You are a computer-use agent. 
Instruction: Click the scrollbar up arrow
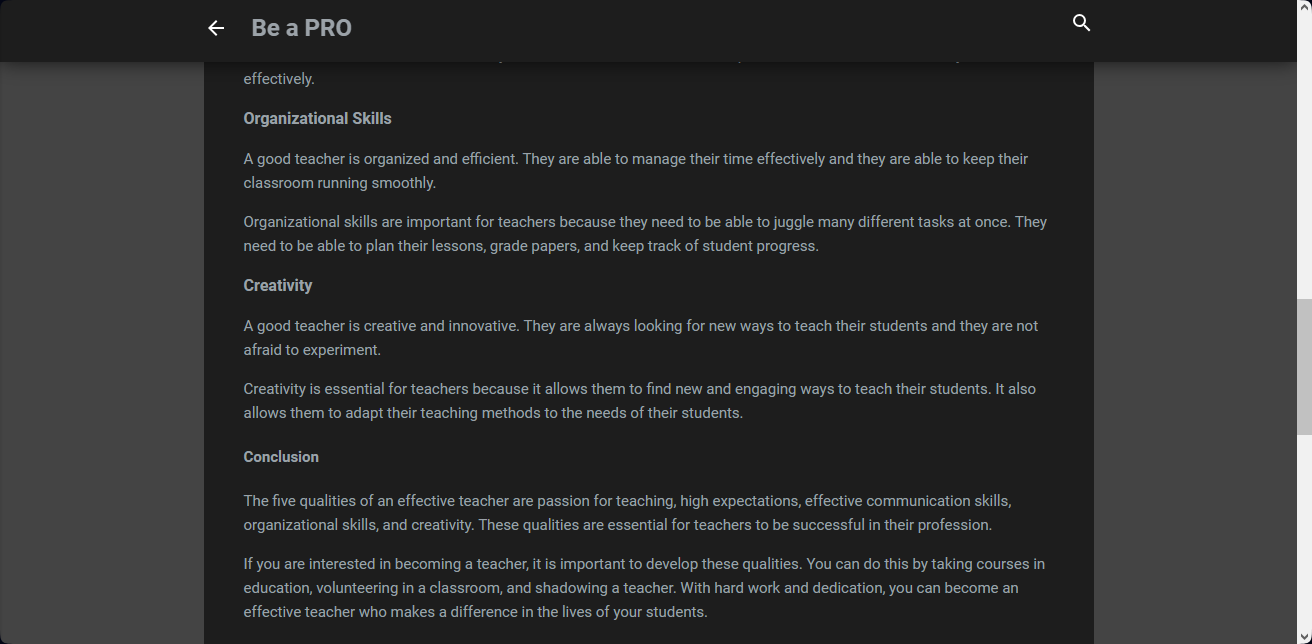(x=1305, y=7)
